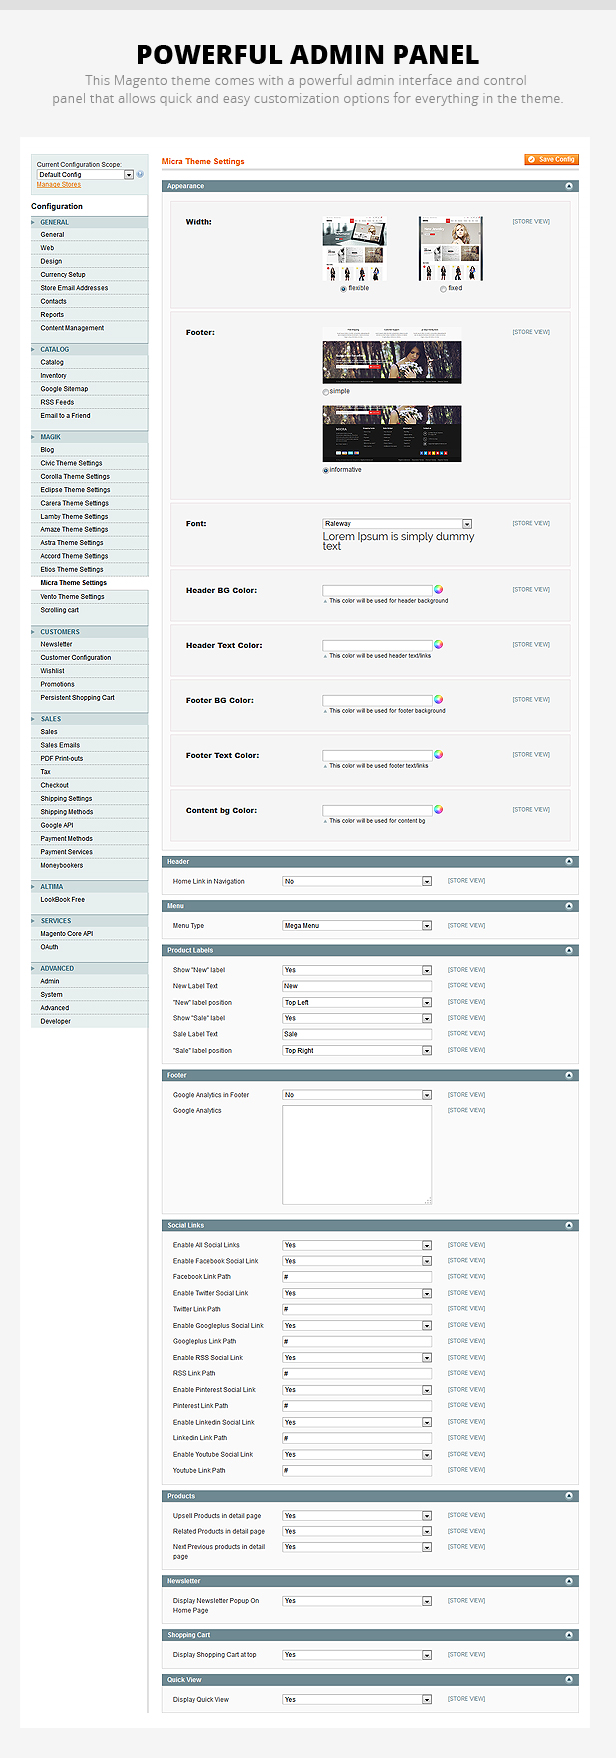Collapse the Newsletter section arrow icon
Viewport: 616px width, 1758px height.
569,1581
